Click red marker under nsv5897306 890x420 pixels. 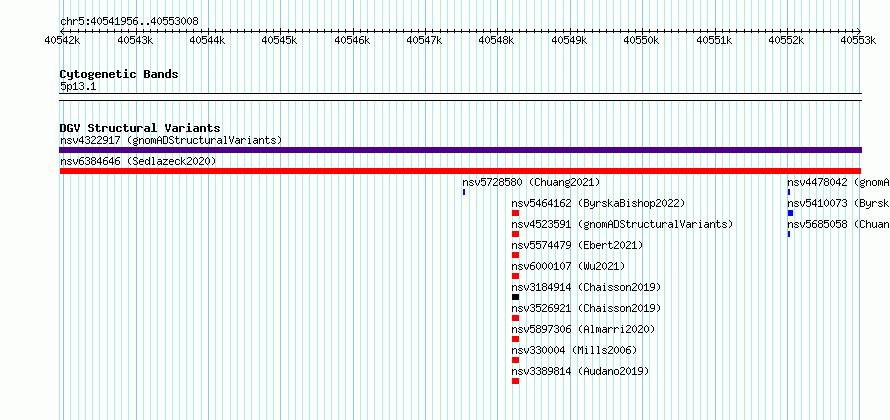[515, 339]
